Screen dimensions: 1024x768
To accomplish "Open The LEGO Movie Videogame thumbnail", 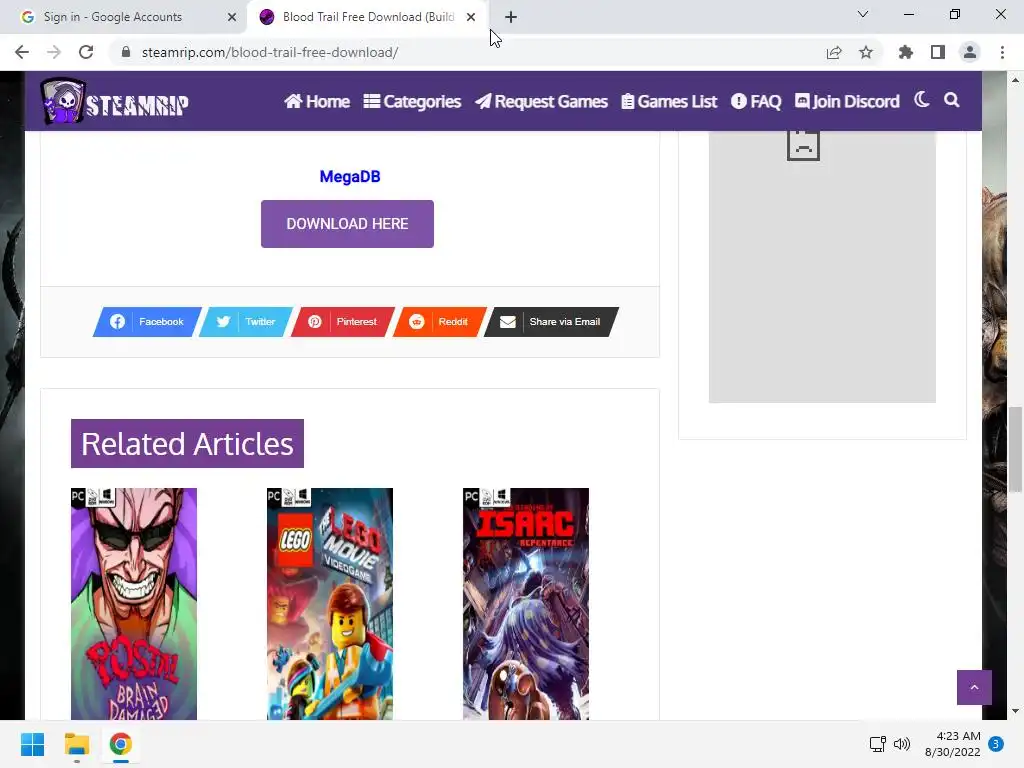I will pyautogui.click(x=330, y=604).
